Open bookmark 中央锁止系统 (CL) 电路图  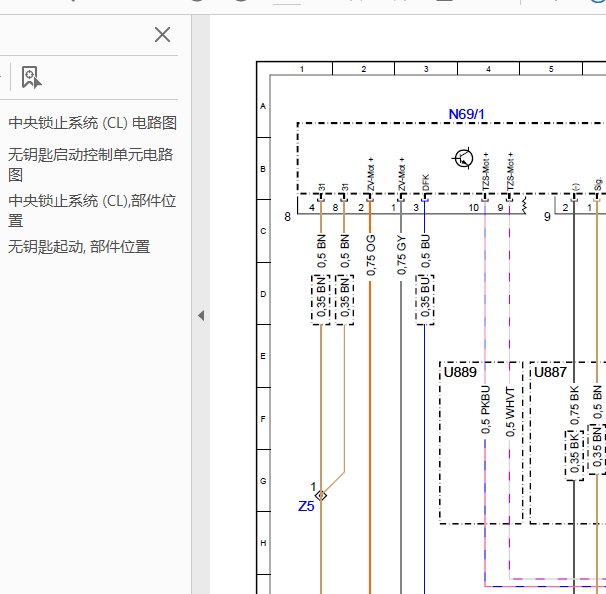click(x=92, y=123)
